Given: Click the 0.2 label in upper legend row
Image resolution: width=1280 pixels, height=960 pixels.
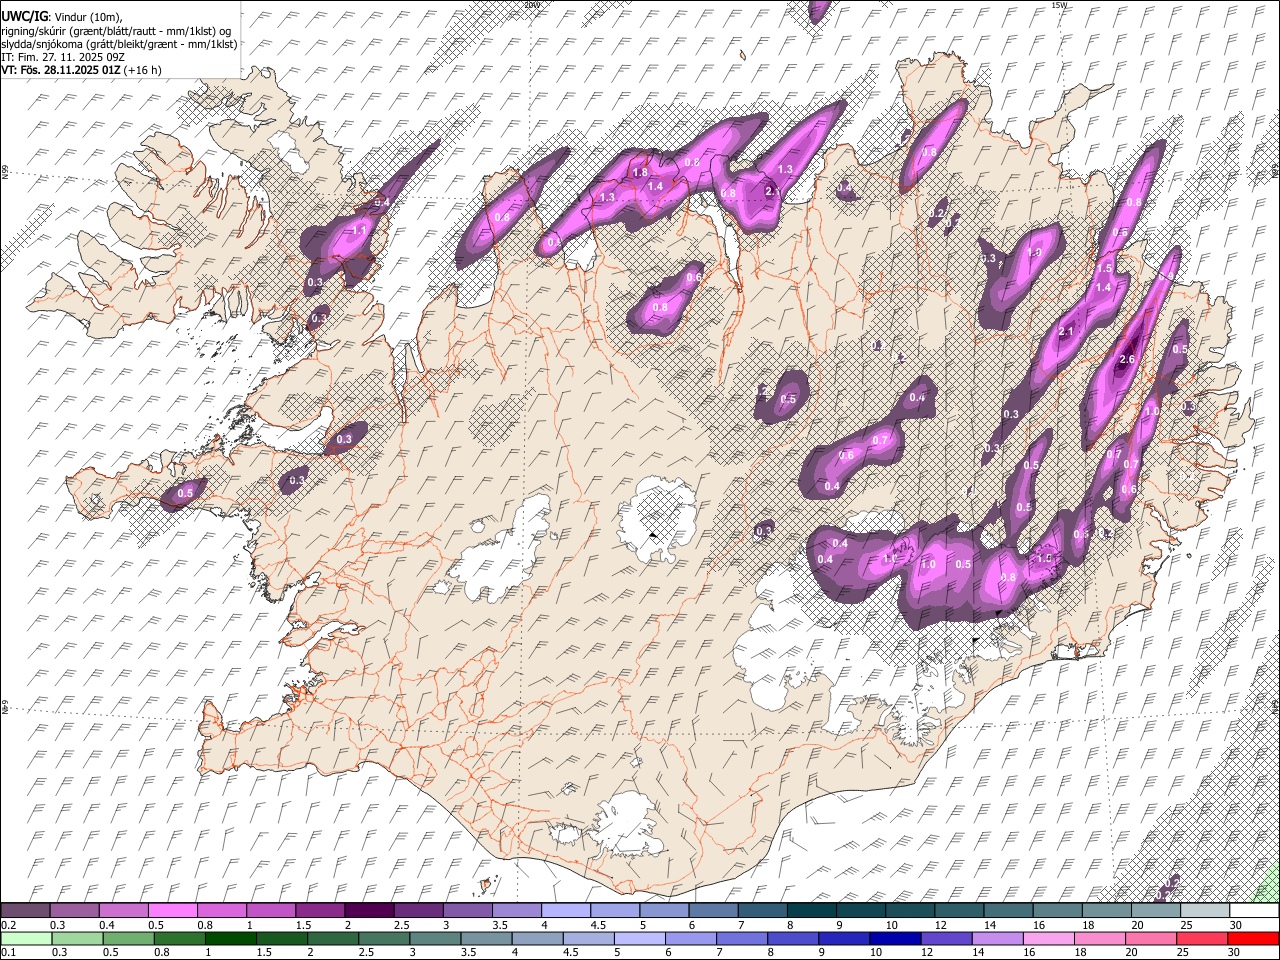Looking at the screenshot, I should coord(9,925).
